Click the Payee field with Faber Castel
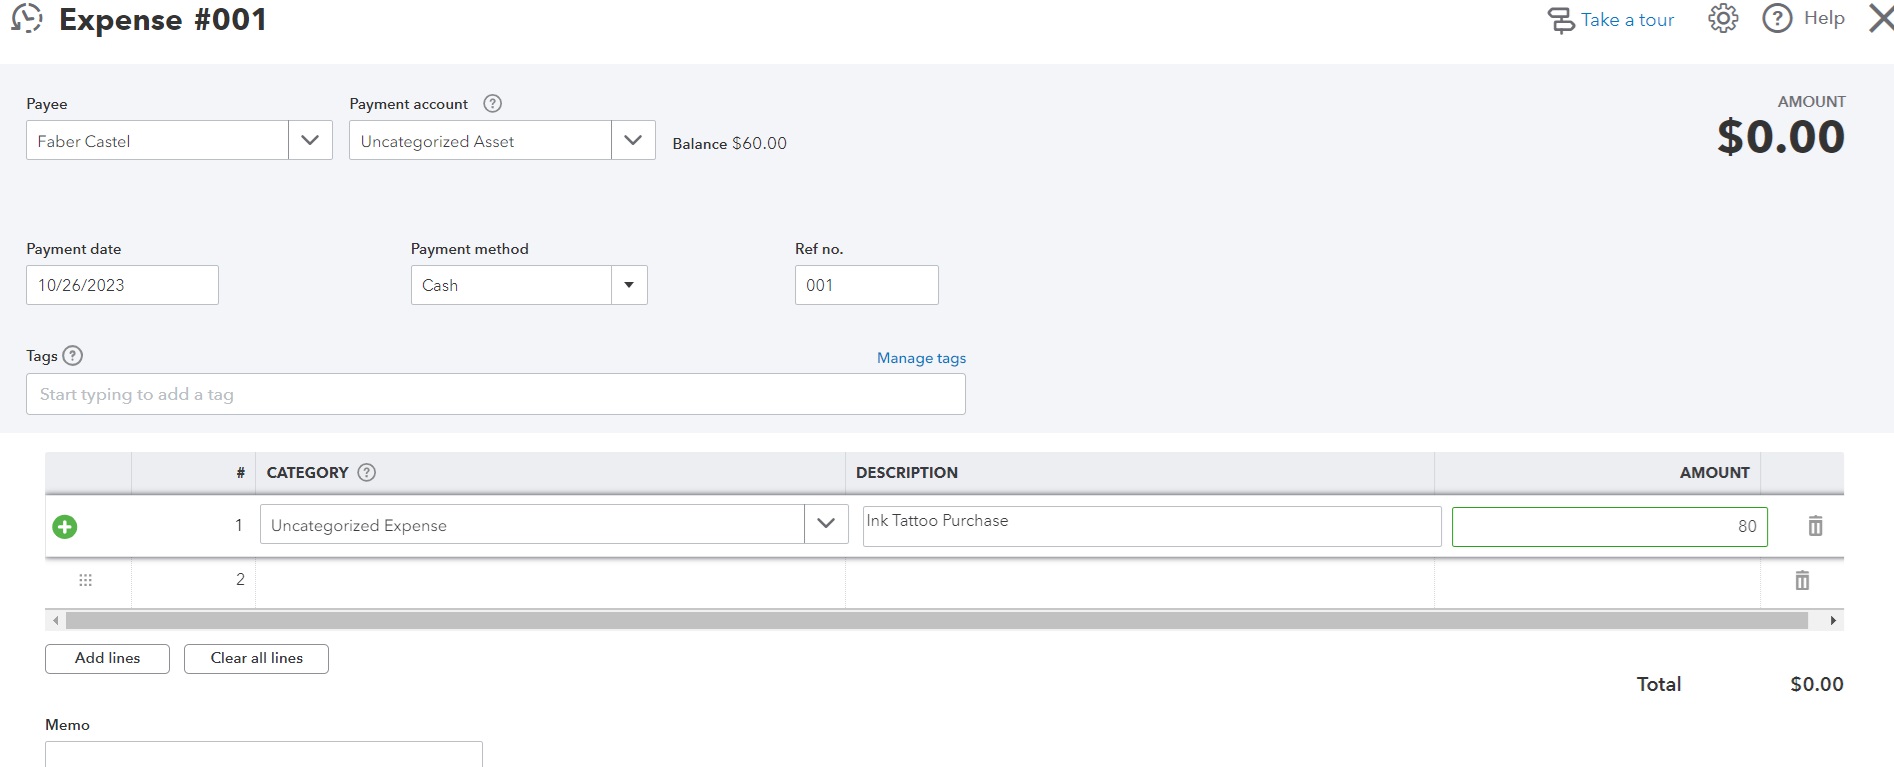1894x767 pixels. tap(157, 140)
